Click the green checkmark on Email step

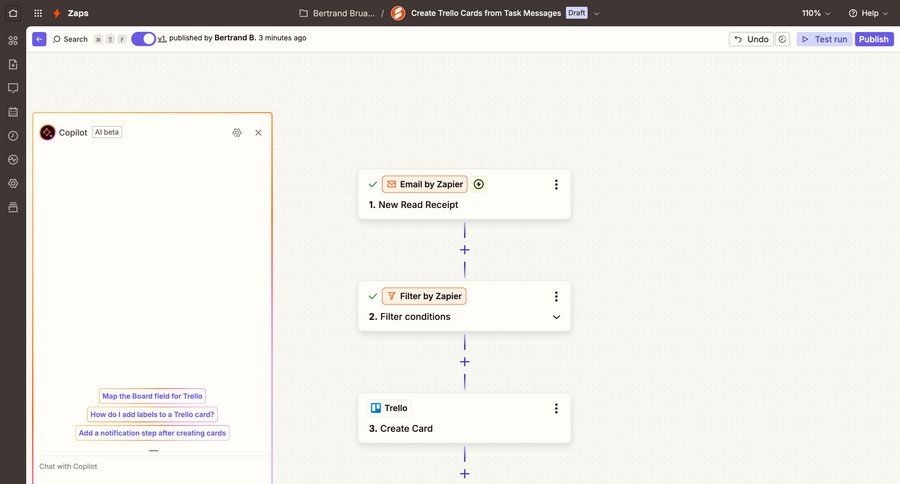(373, 184)
